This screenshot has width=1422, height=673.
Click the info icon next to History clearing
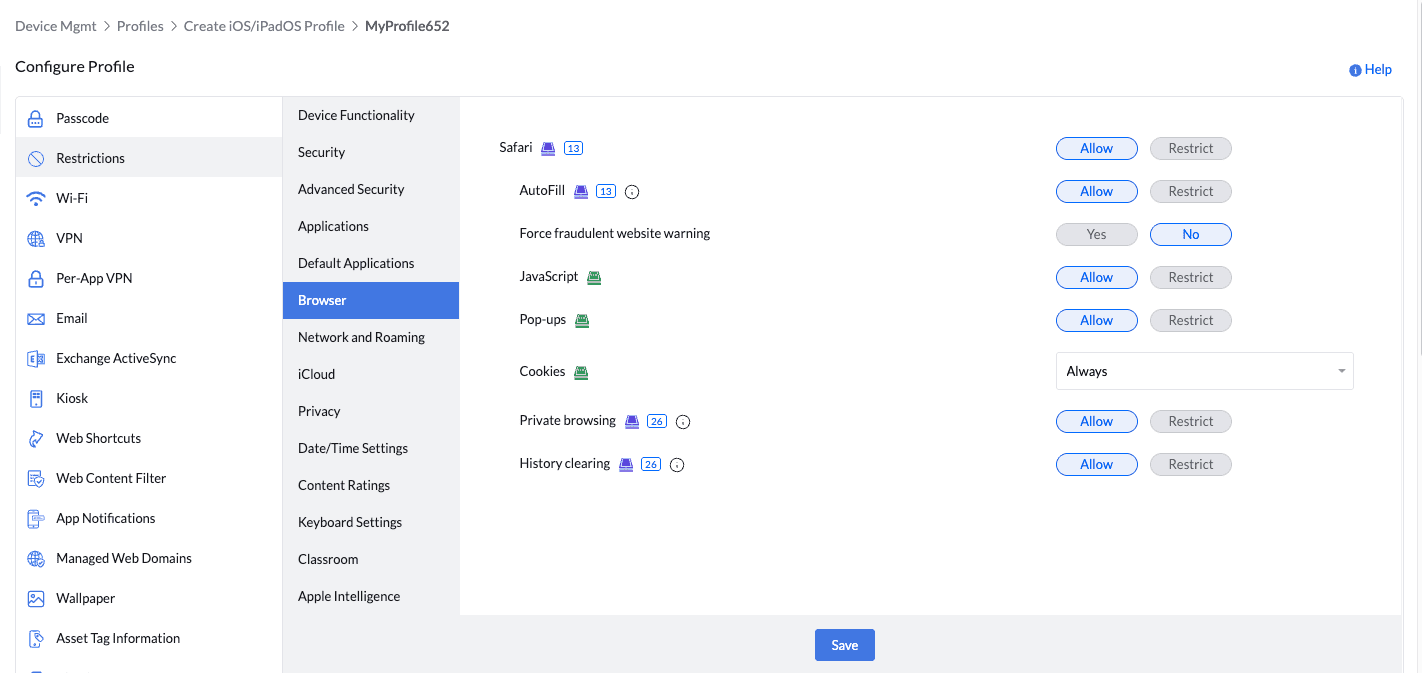[x=677, y=465]
